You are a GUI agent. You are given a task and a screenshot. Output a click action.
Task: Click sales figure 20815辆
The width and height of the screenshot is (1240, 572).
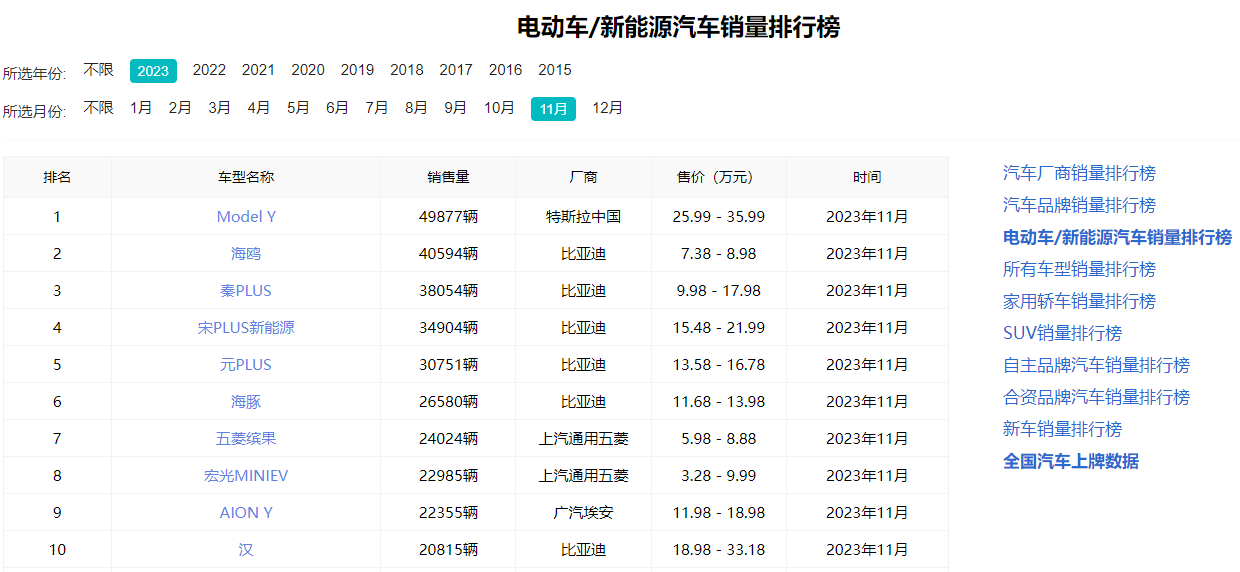click(x=448, y=550)
